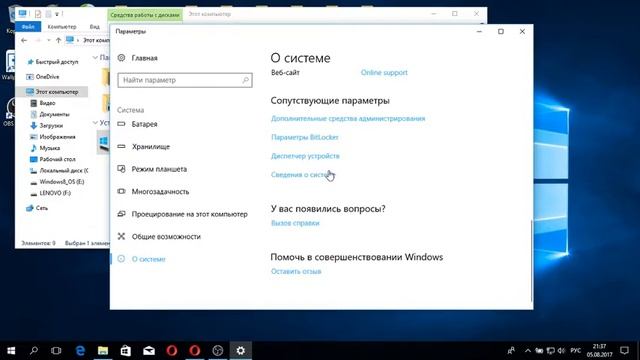Select Видео in Explorer tree
The height and width of the screenshot is (360, 640).
click(x=47, y=103)
